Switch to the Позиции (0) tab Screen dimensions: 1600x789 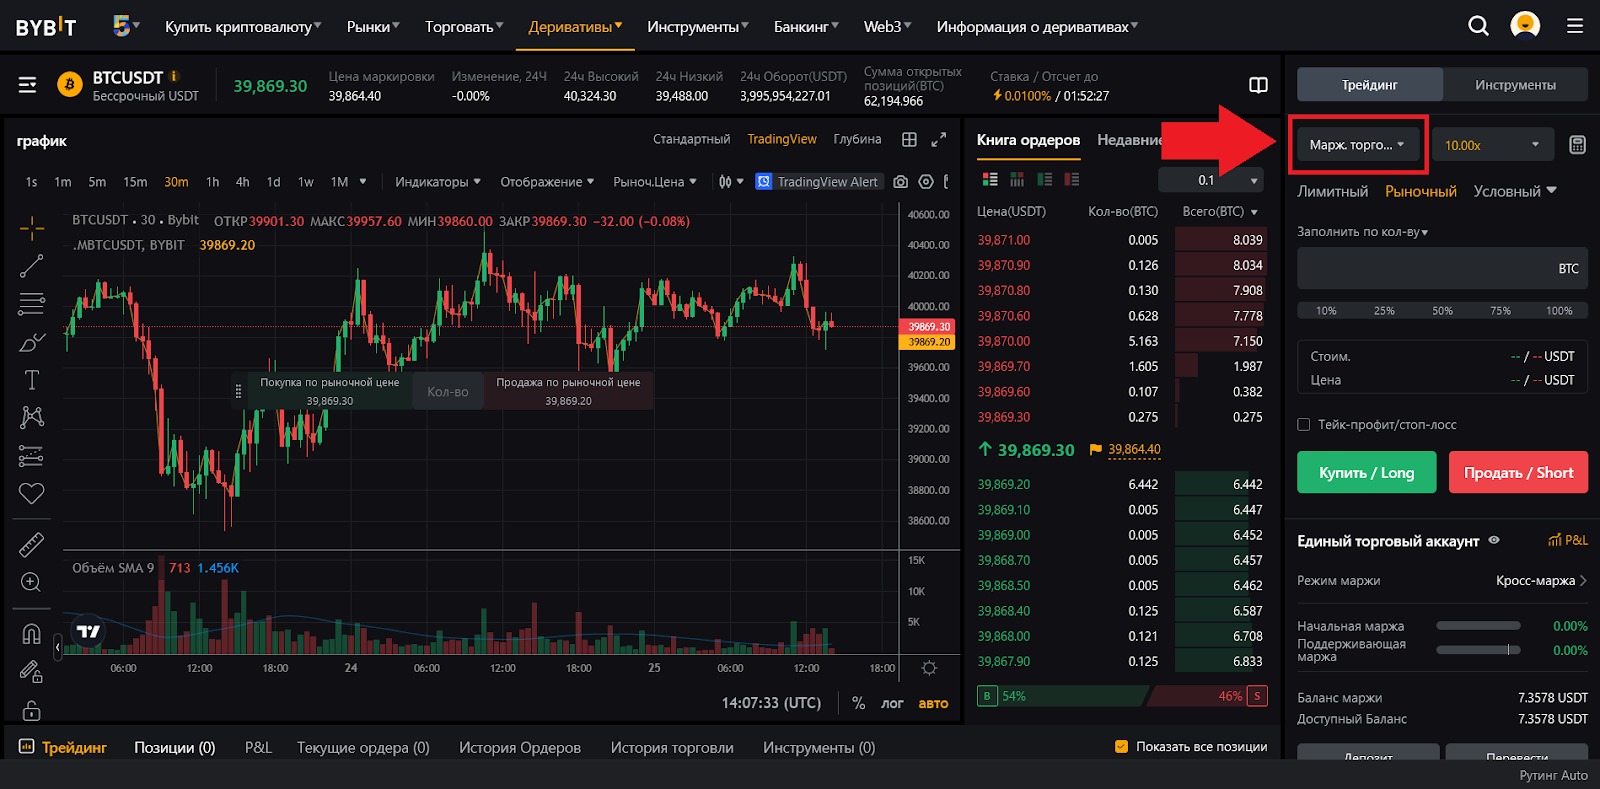[174, 748]
